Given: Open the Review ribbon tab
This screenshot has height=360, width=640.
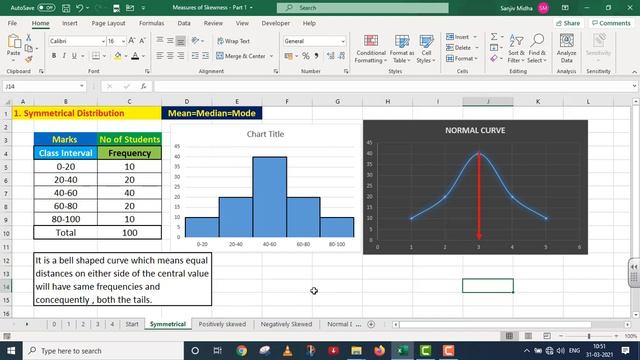Looking at the screenshot, I should 213,23.
